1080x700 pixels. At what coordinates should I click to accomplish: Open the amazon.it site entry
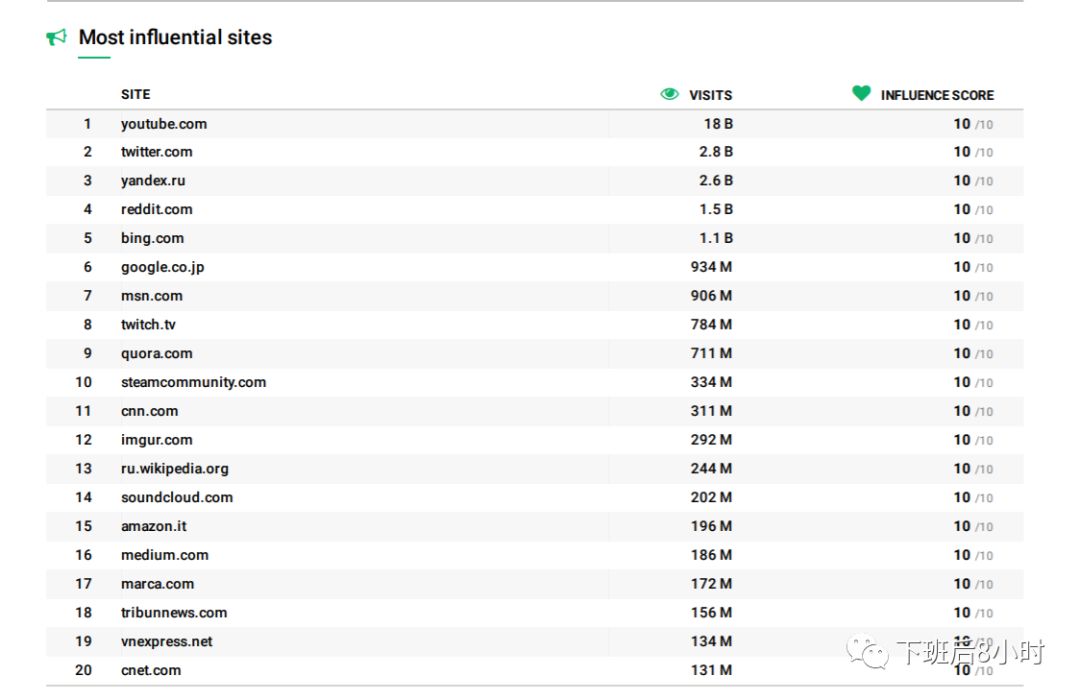(x=154, y=526)
